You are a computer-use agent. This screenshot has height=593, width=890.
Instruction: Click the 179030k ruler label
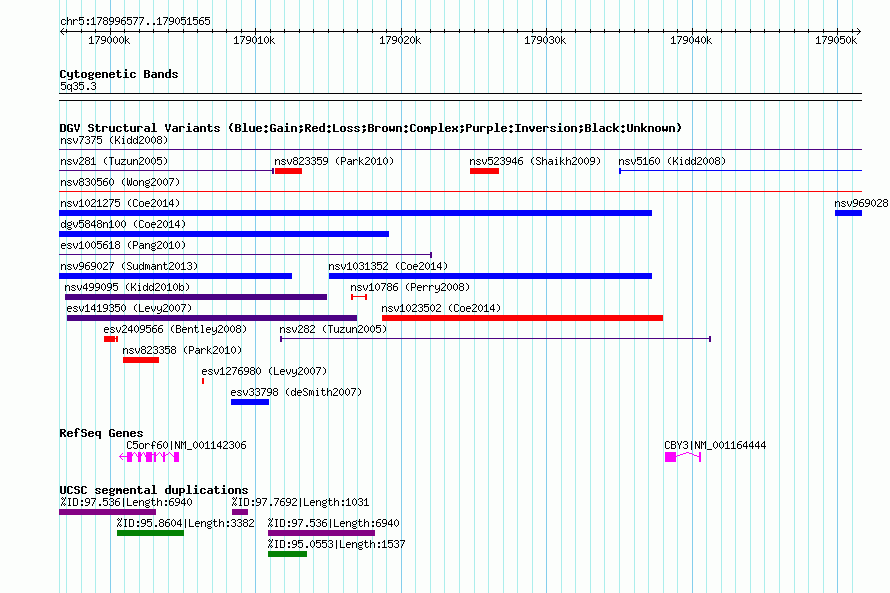545,40
